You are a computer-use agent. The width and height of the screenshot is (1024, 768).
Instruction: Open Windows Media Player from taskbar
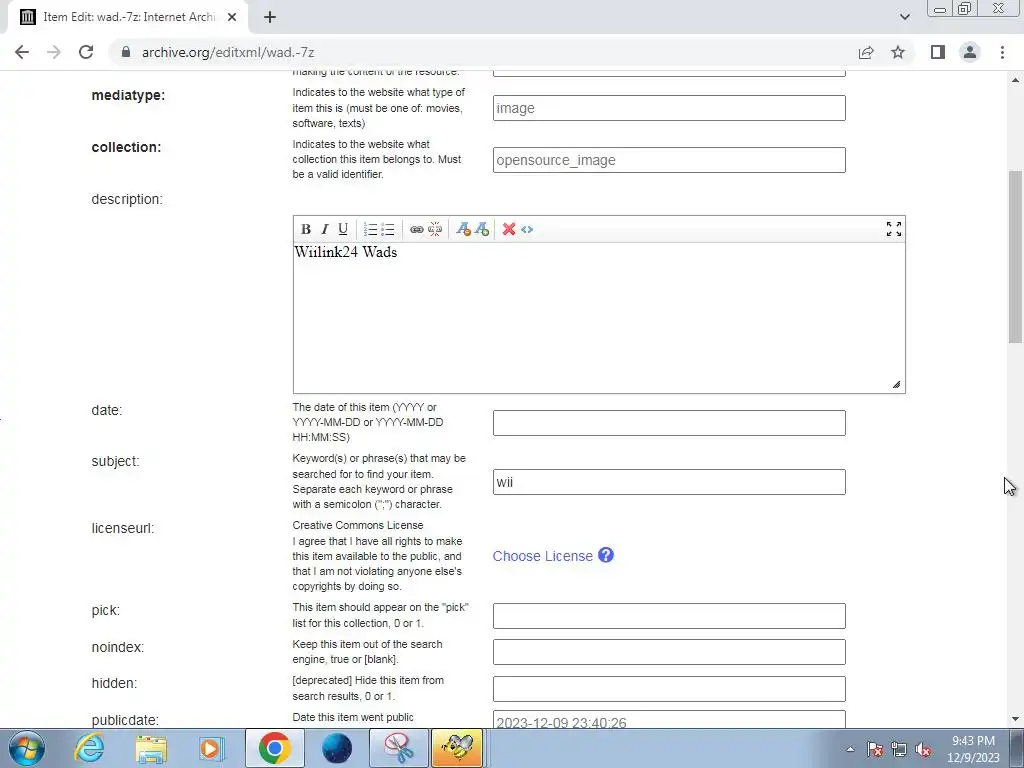click(212, 748)
